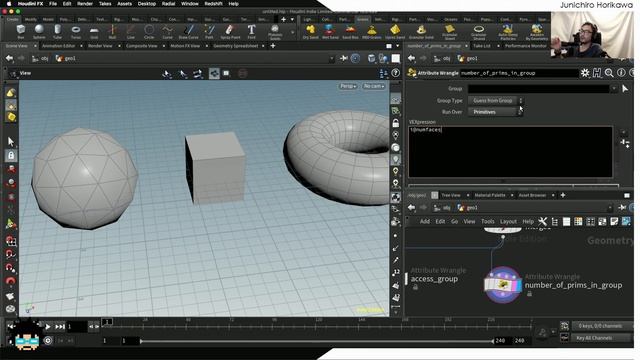640x360 pixels.
Task: Open the parameter gear menu icon
Action: click(585, 73)
